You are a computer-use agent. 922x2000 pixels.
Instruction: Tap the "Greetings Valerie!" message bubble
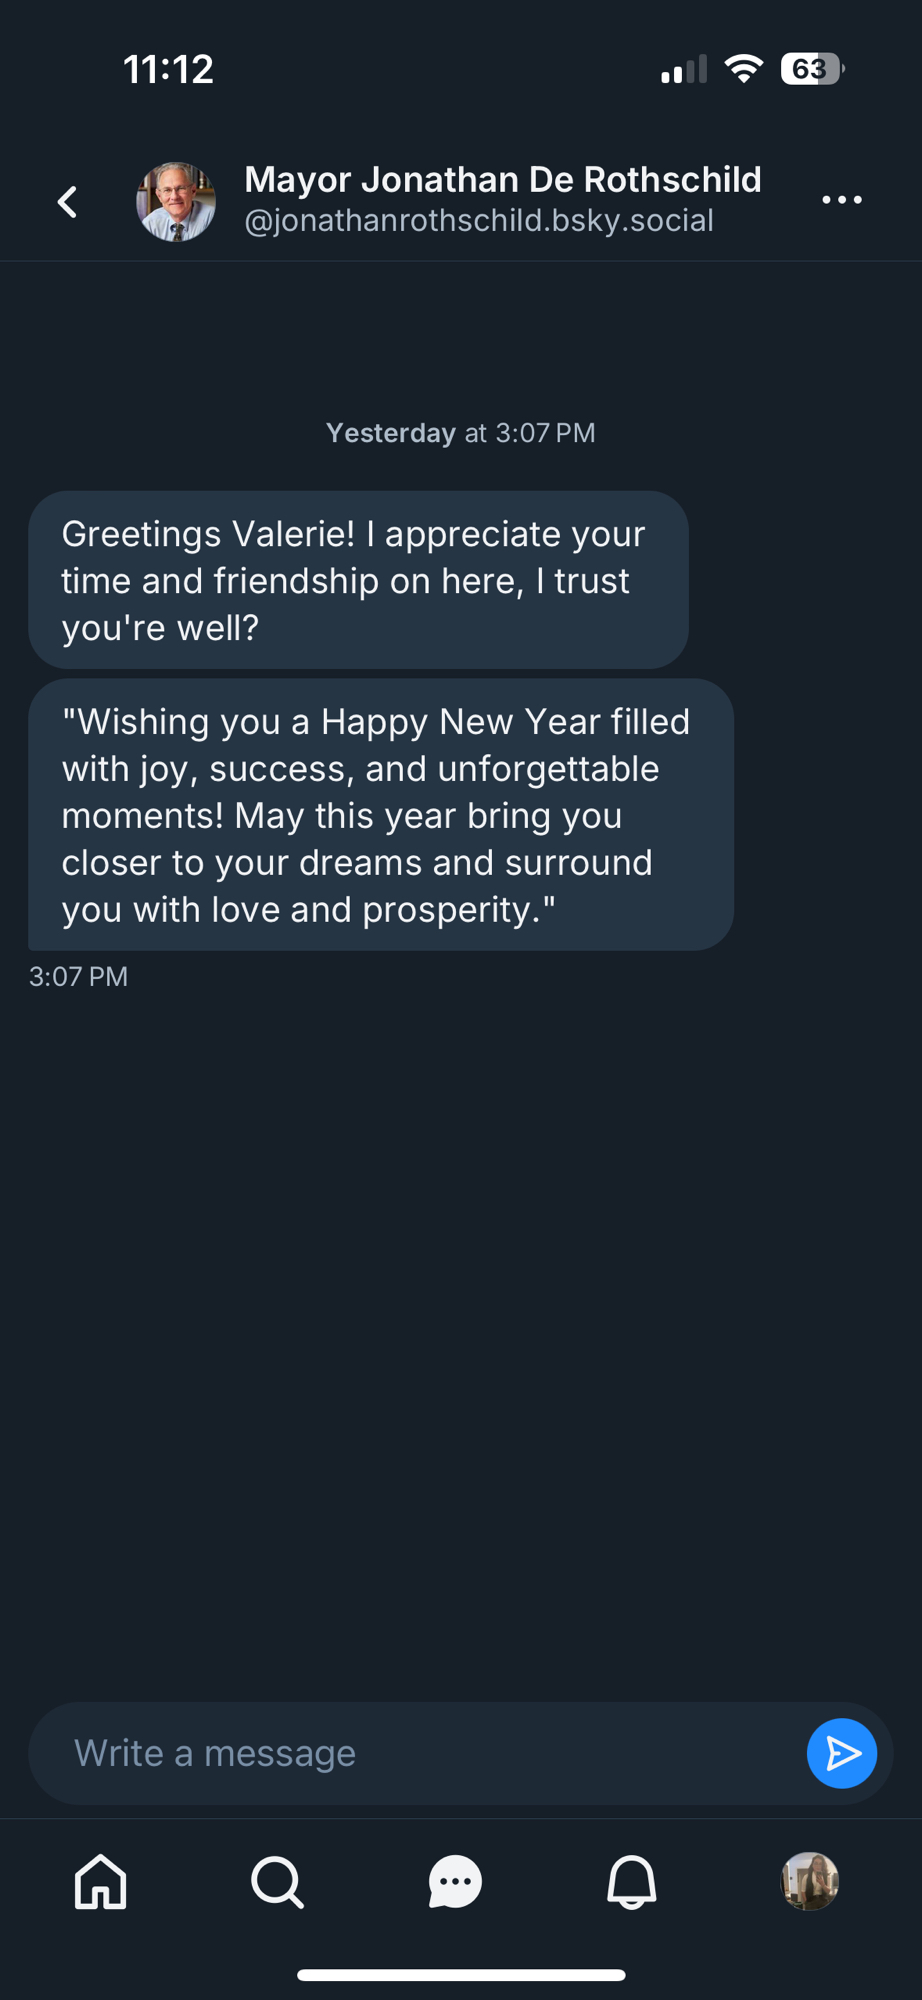[358, 580]
